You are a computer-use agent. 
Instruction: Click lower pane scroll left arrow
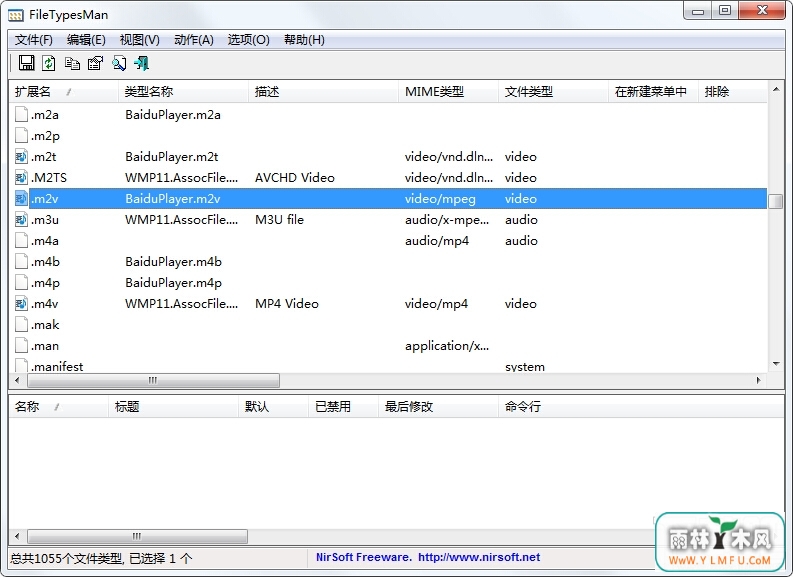click(18, 536)
